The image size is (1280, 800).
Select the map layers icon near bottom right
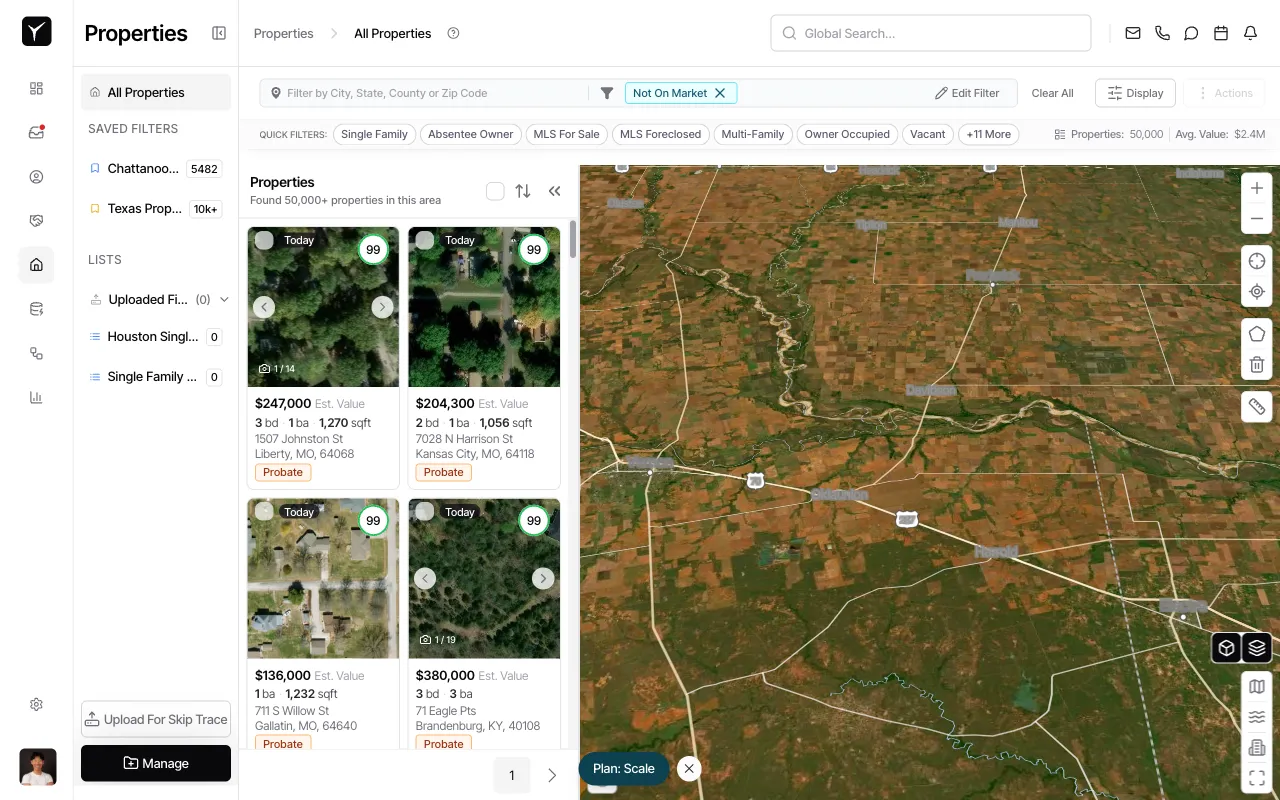pos(1257,647)
